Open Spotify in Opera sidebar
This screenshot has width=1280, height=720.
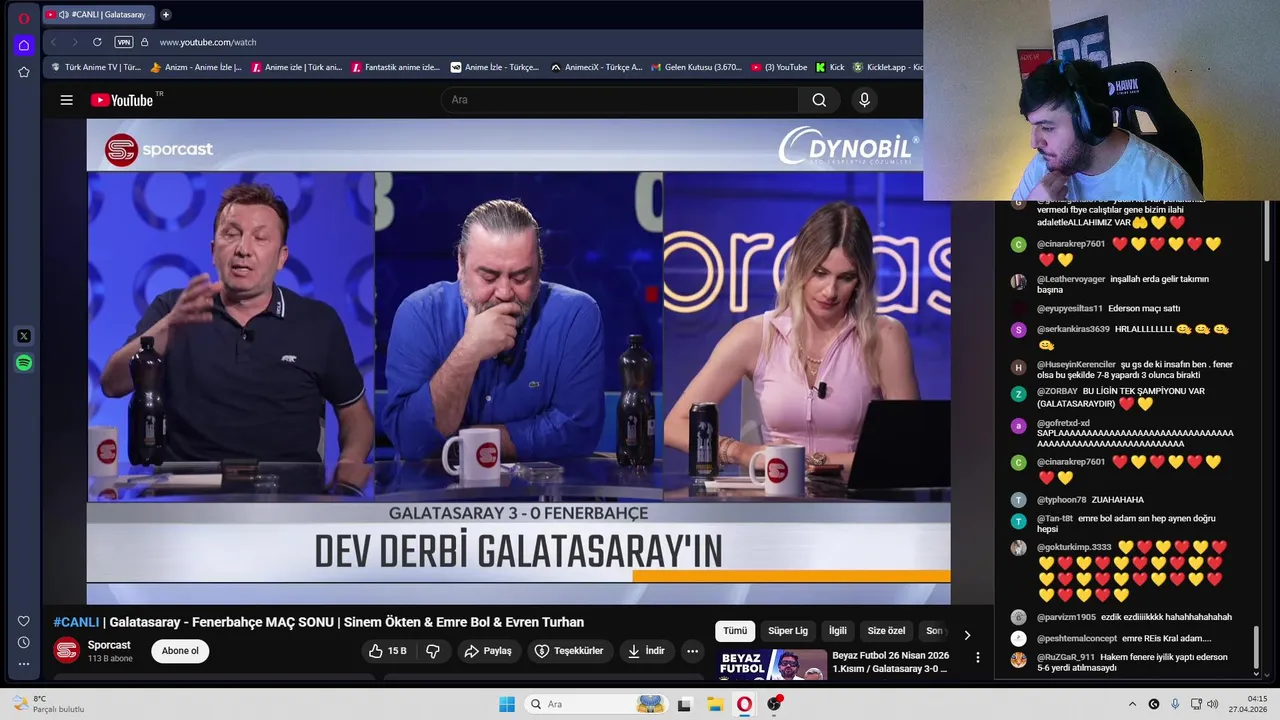click(x=24, y=363)
